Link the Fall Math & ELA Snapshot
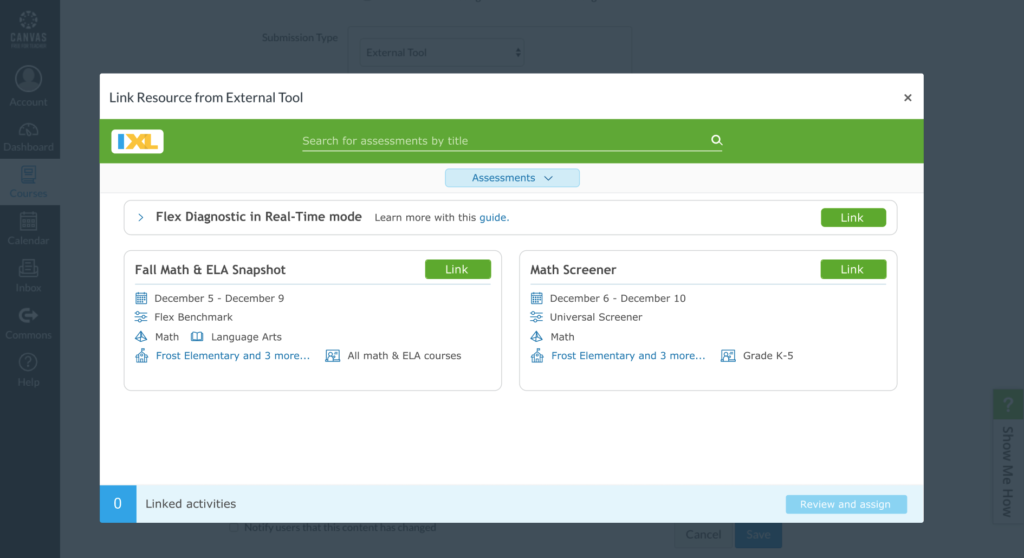This screenshot has height=558, width=1024. coord(458,269)
